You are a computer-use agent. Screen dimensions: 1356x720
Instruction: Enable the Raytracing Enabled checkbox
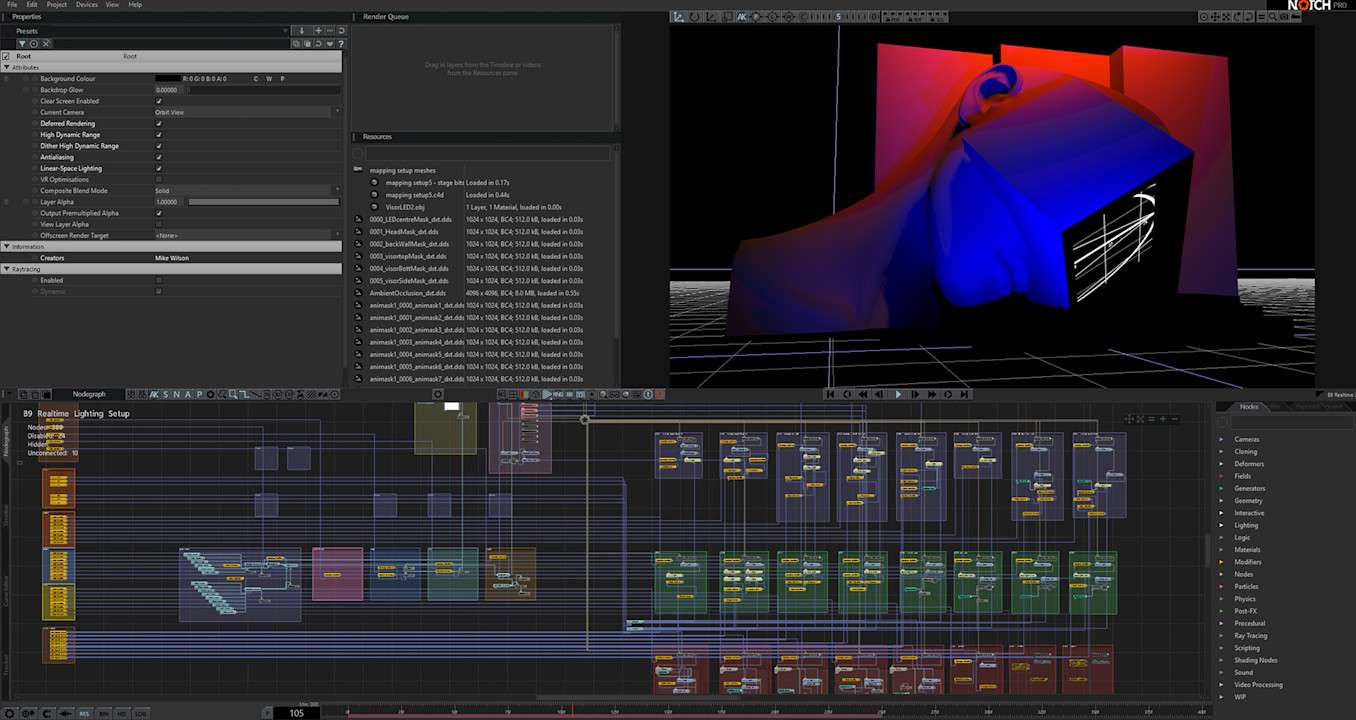(x=159, y=280)
